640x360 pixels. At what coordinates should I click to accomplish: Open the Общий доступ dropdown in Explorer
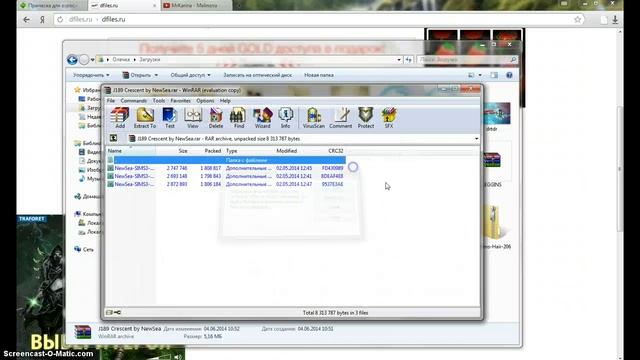click(x=190, y=75)
